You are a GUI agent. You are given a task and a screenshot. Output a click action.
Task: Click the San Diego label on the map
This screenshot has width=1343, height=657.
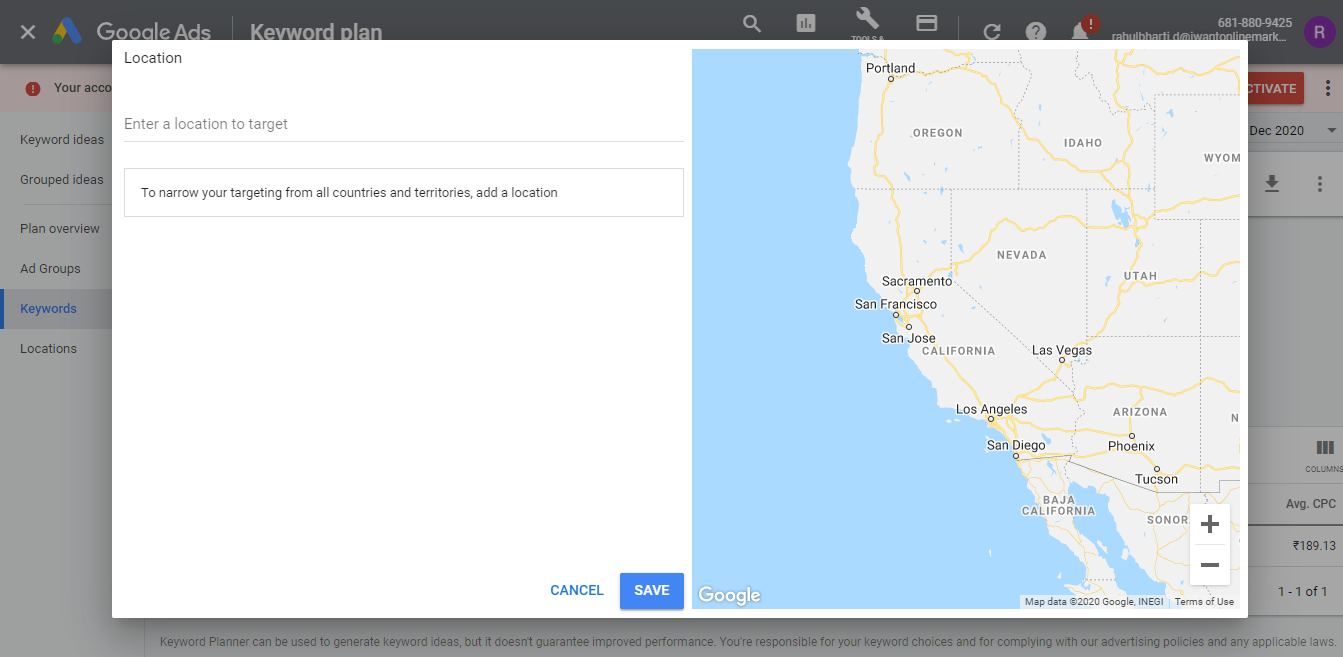pos(1016,446)
